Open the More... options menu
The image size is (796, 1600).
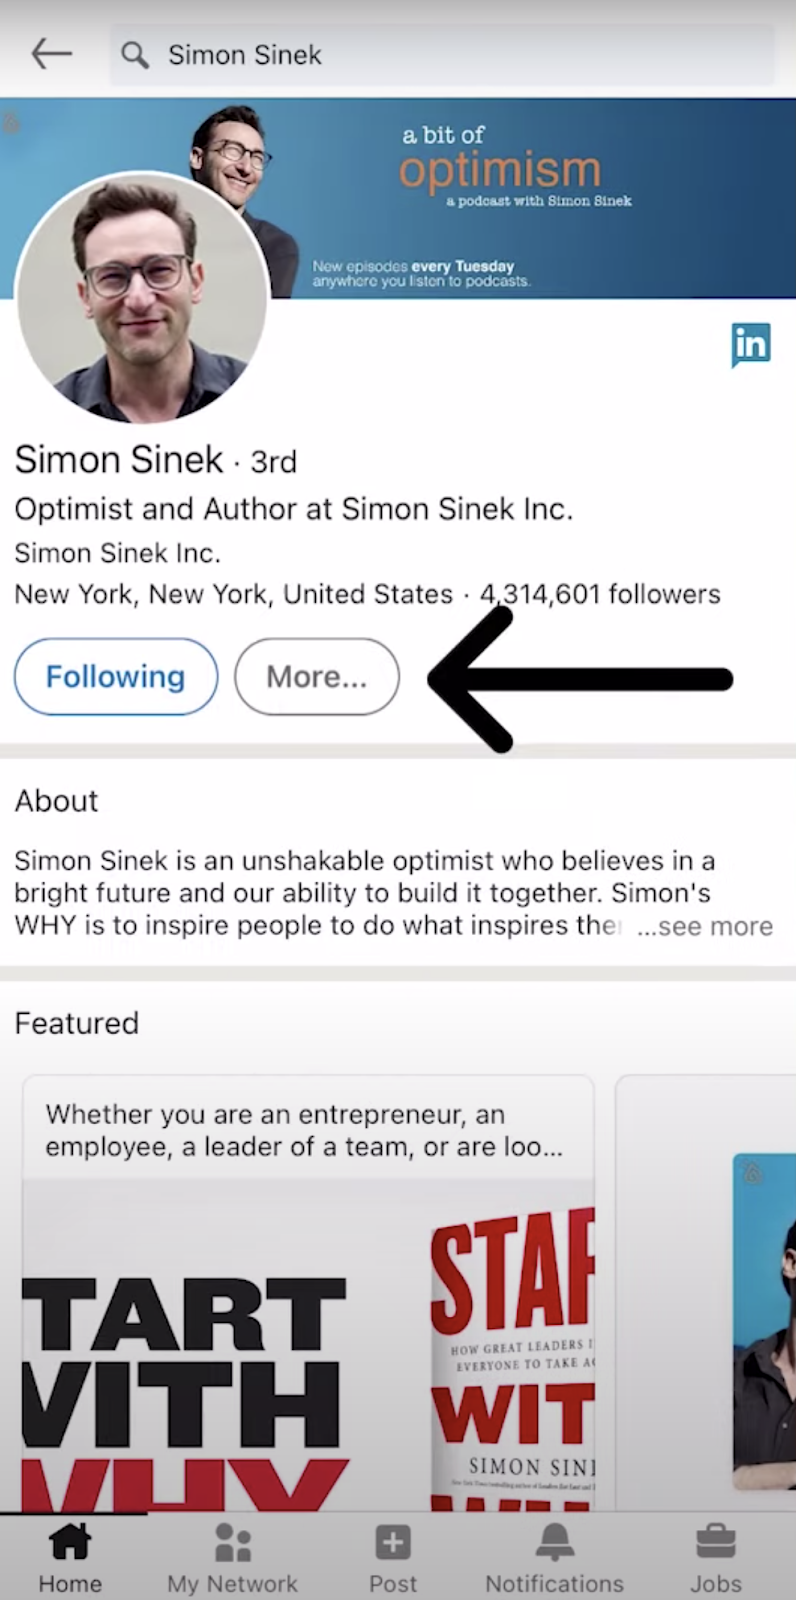click(x=316, y=677)
